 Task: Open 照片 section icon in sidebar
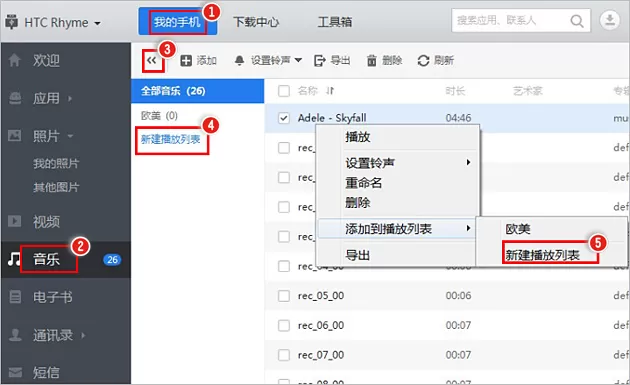click(15, 135)
